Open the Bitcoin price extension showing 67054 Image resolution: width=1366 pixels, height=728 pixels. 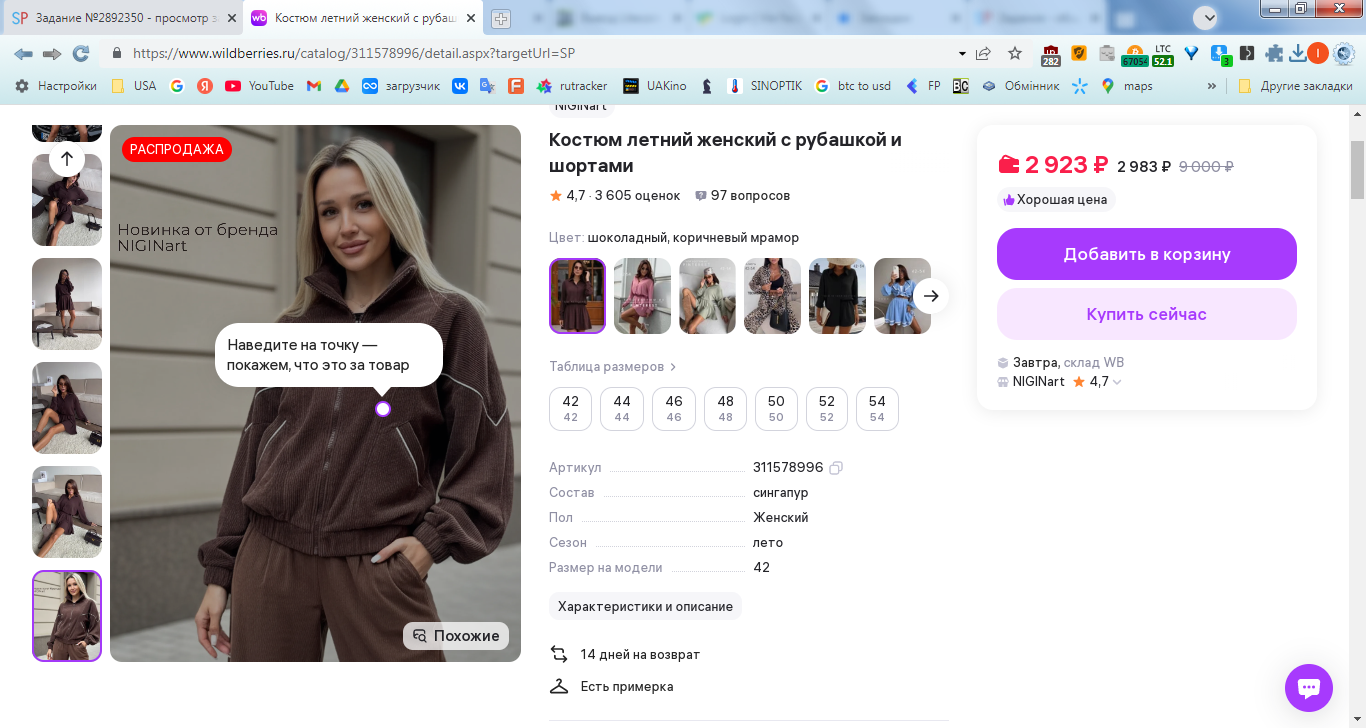[1134, 54]
